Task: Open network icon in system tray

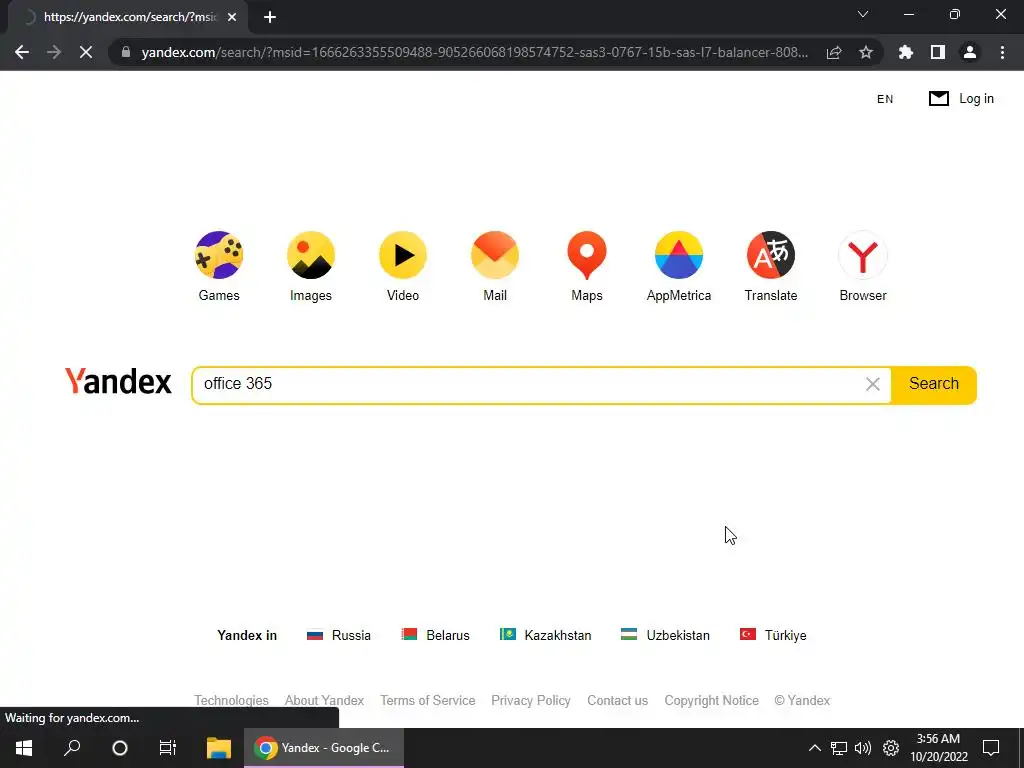Action: (839, 748)
